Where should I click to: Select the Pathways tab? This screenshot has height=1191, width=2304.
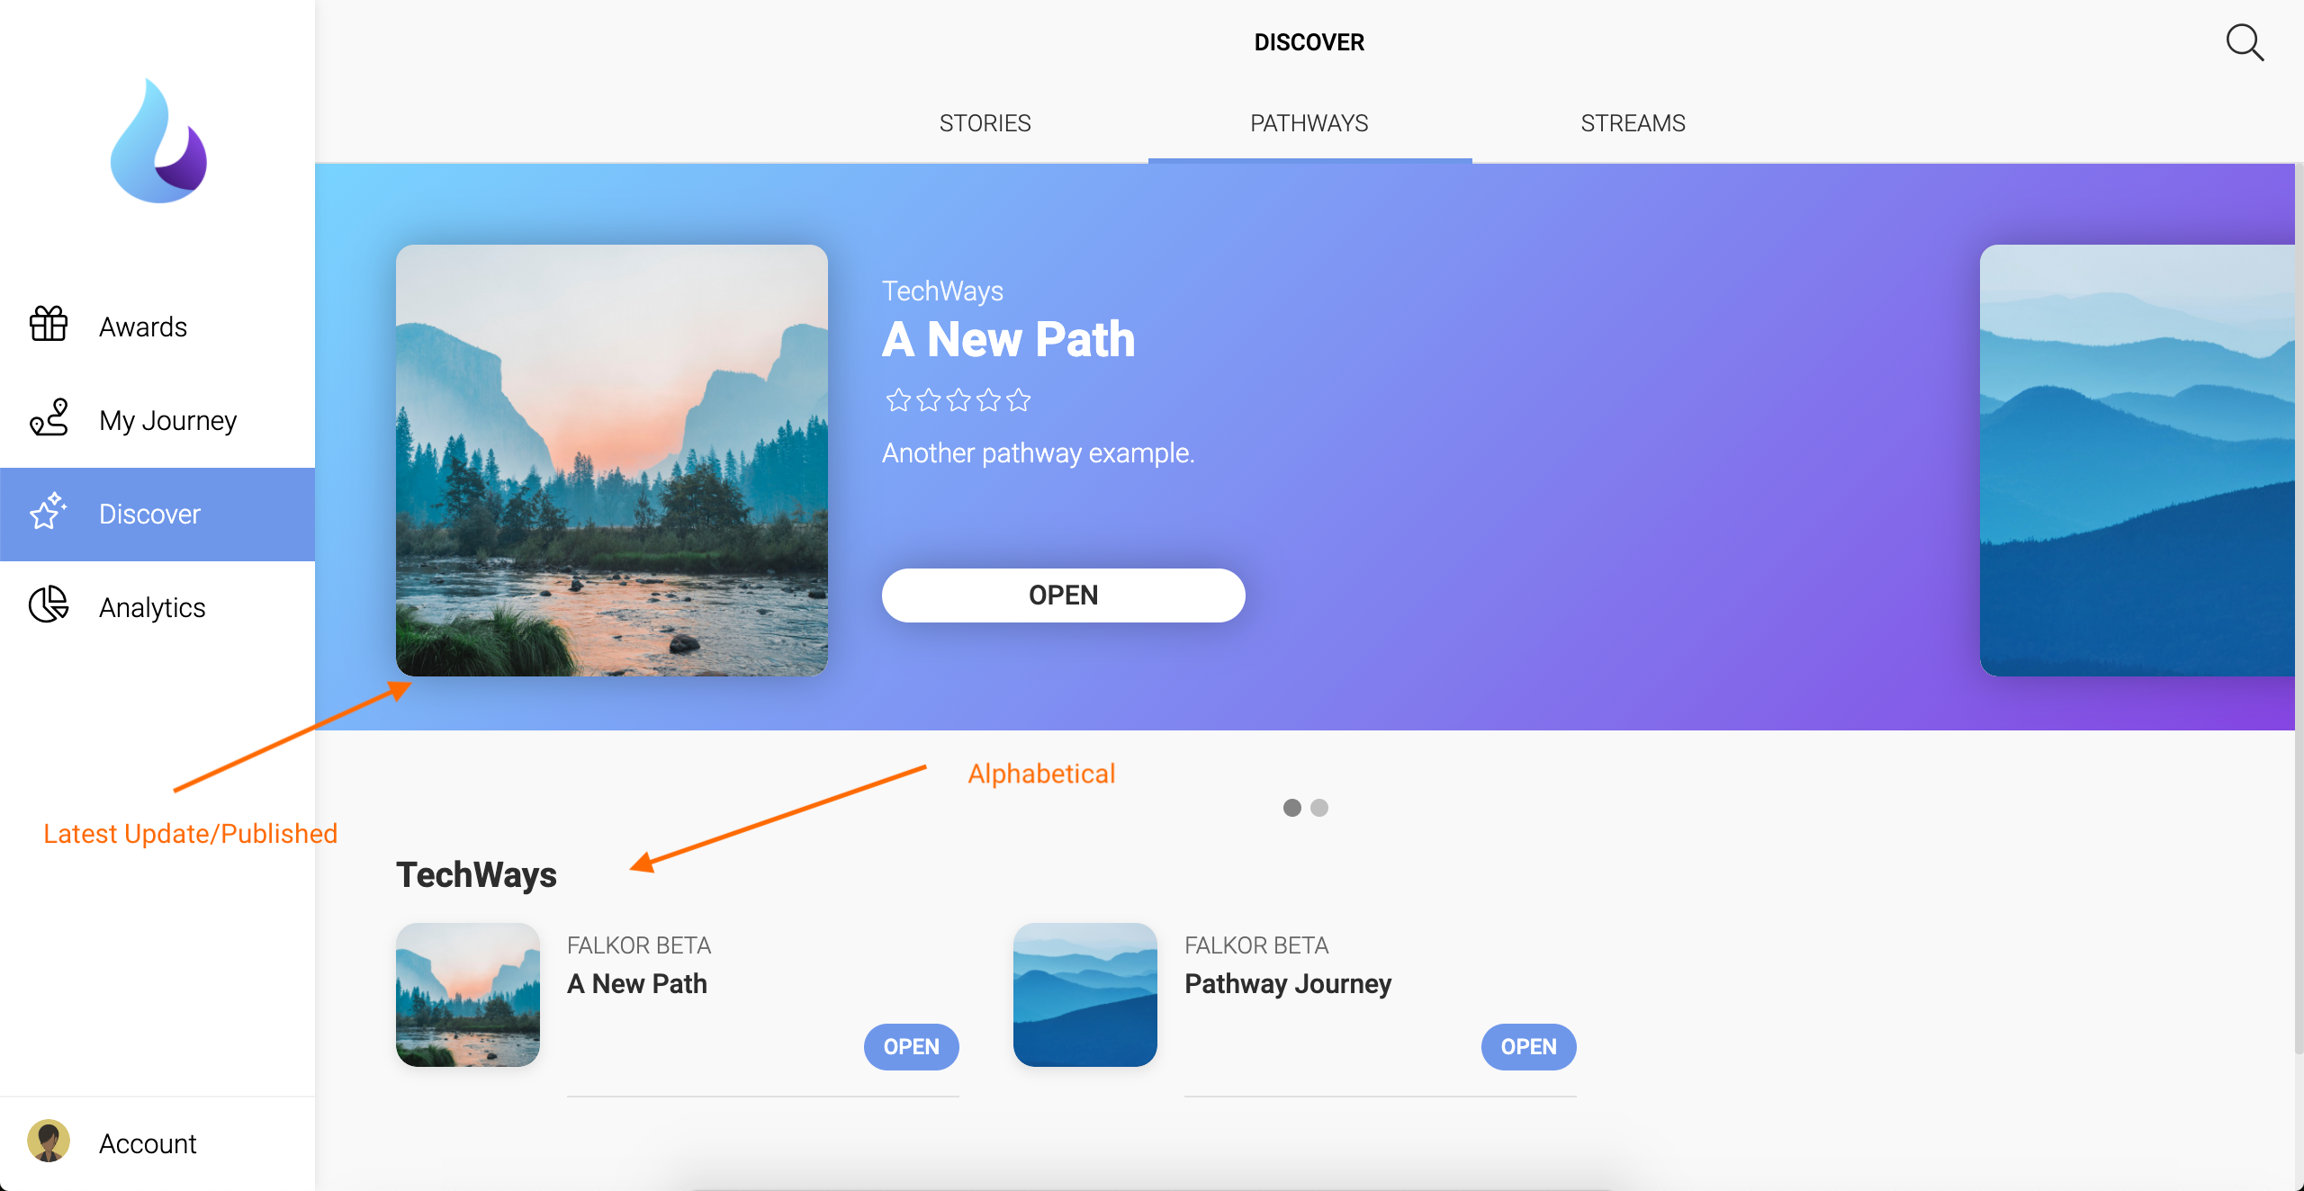click(x=1309, y=123)
